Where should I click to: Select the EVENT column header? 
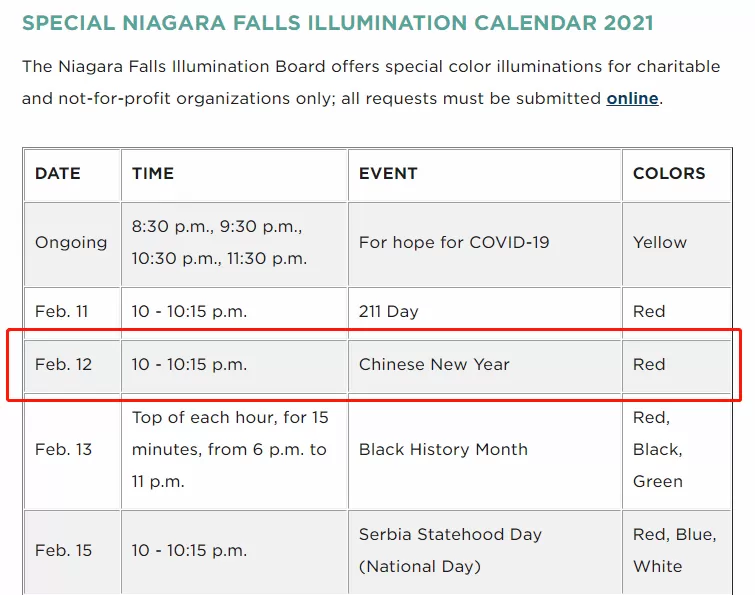pos(485,175)
